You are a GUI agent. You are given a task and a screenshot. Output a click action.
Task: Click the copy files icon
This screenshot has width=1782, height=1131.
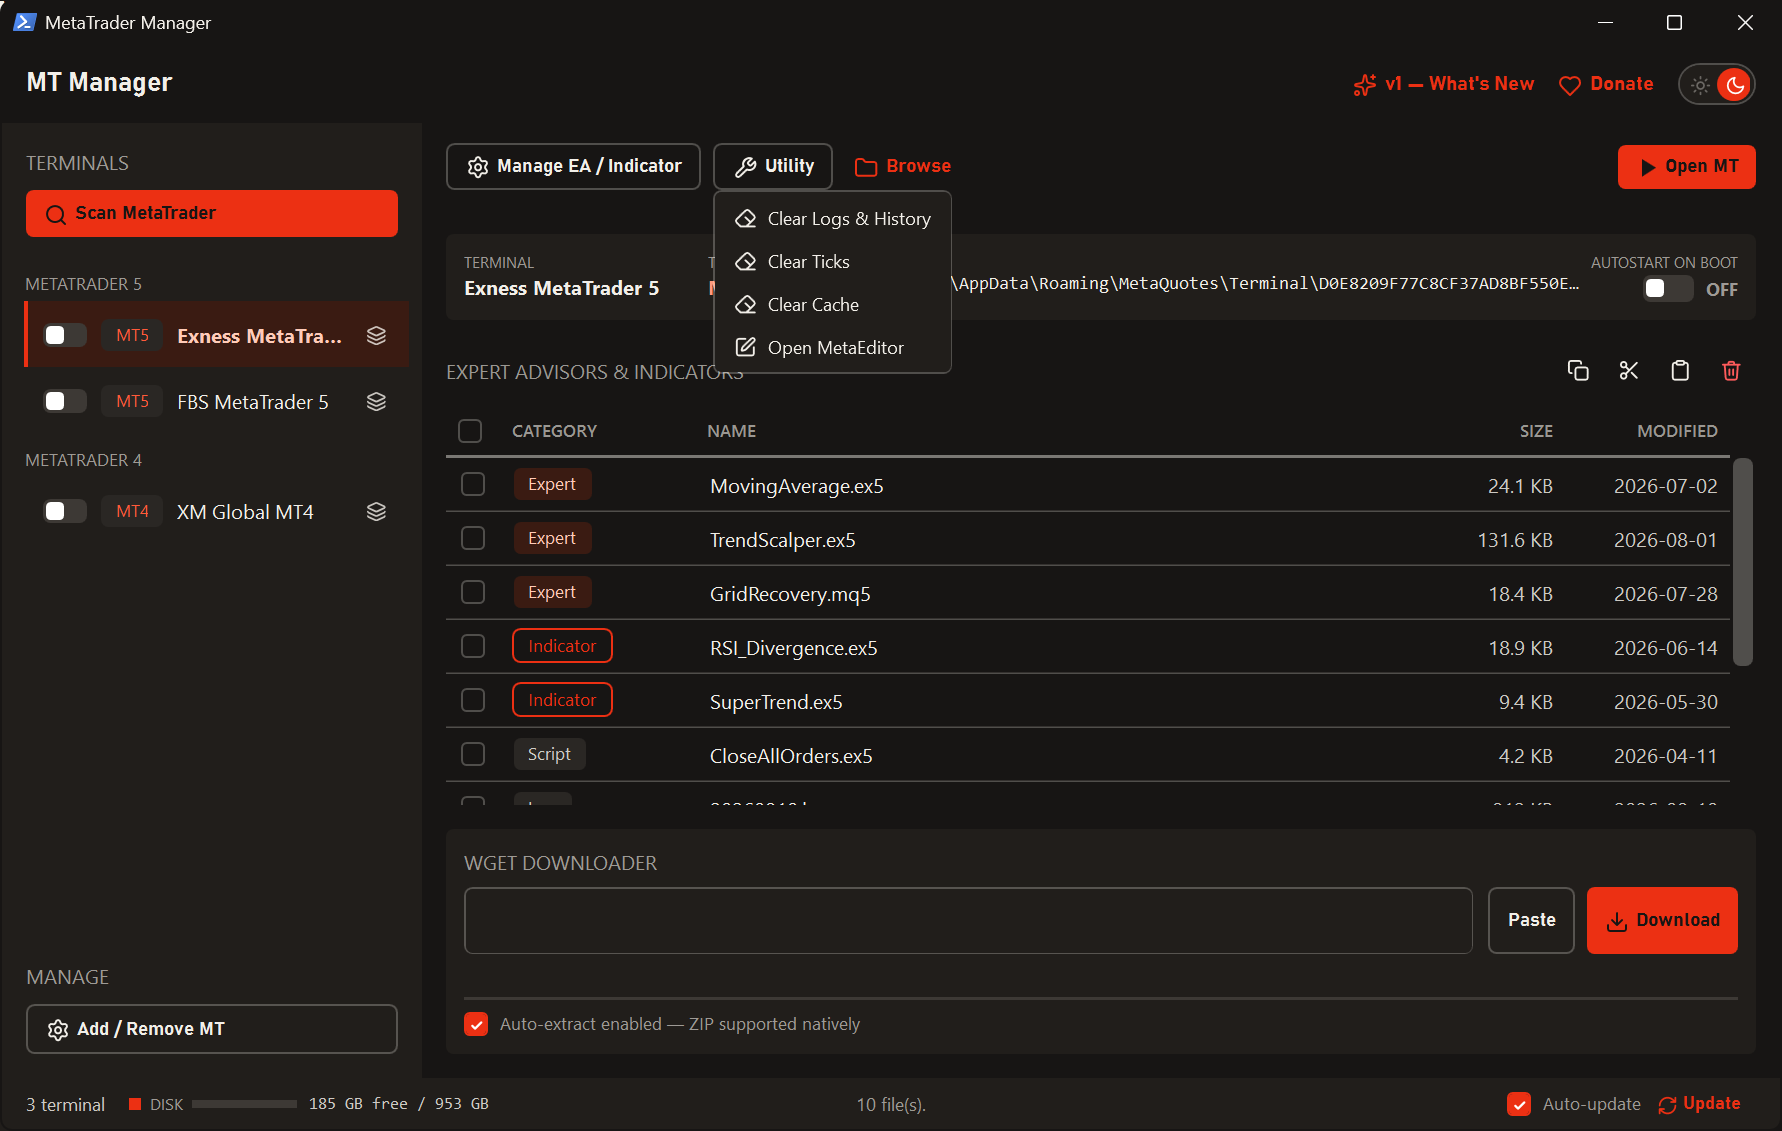coord(1578,371)
